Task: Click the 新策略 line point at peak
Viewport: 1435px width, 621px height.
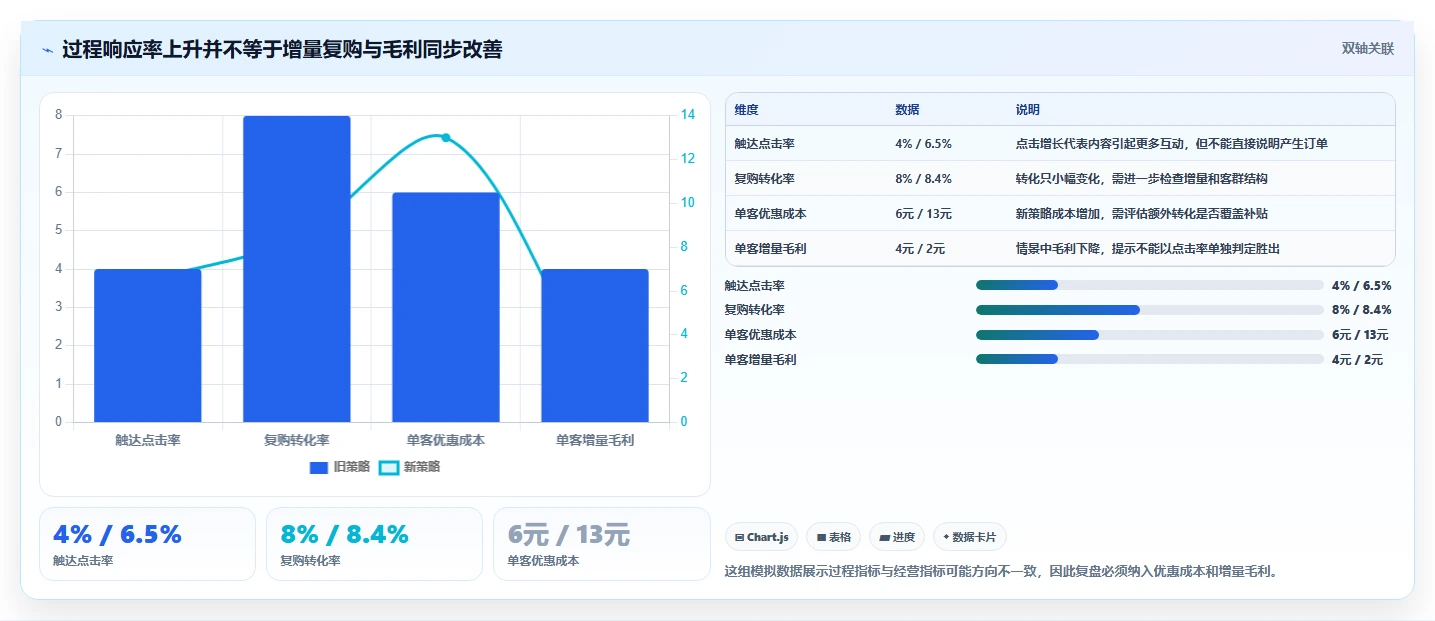Action: pos(446,138)
